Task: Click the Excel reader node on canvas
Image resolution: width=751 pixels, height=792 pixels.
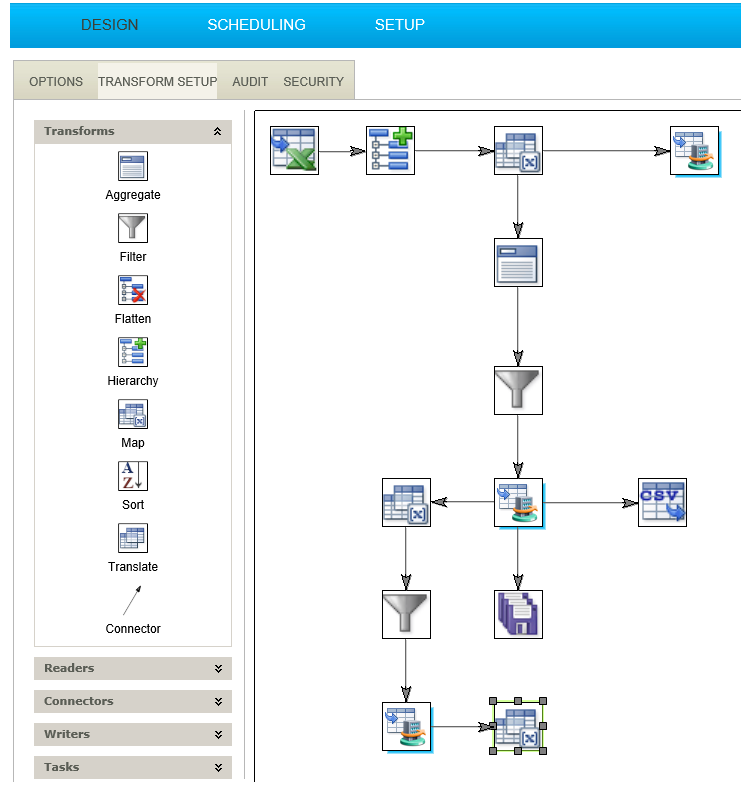Action: 294,151
